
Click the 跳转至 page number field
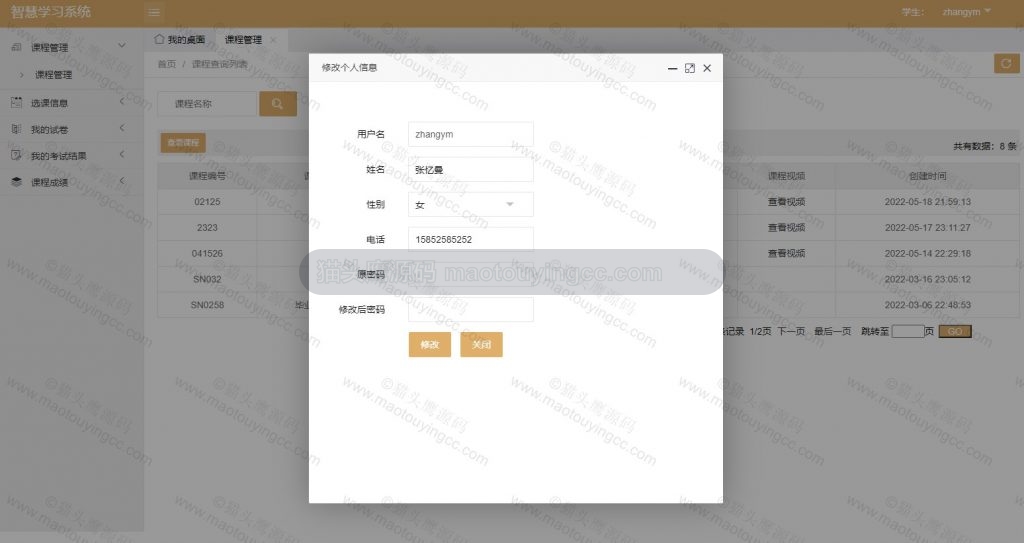click(x=908, y=331)
